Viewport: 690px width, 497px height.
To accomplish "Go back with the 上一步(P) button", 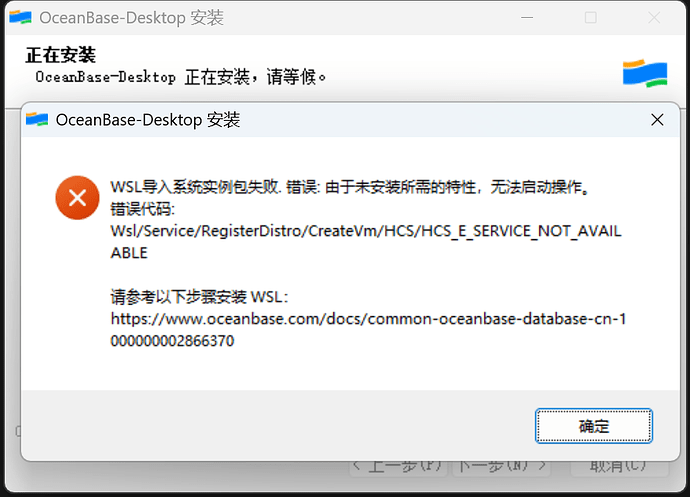I will [x=397, y=465].
